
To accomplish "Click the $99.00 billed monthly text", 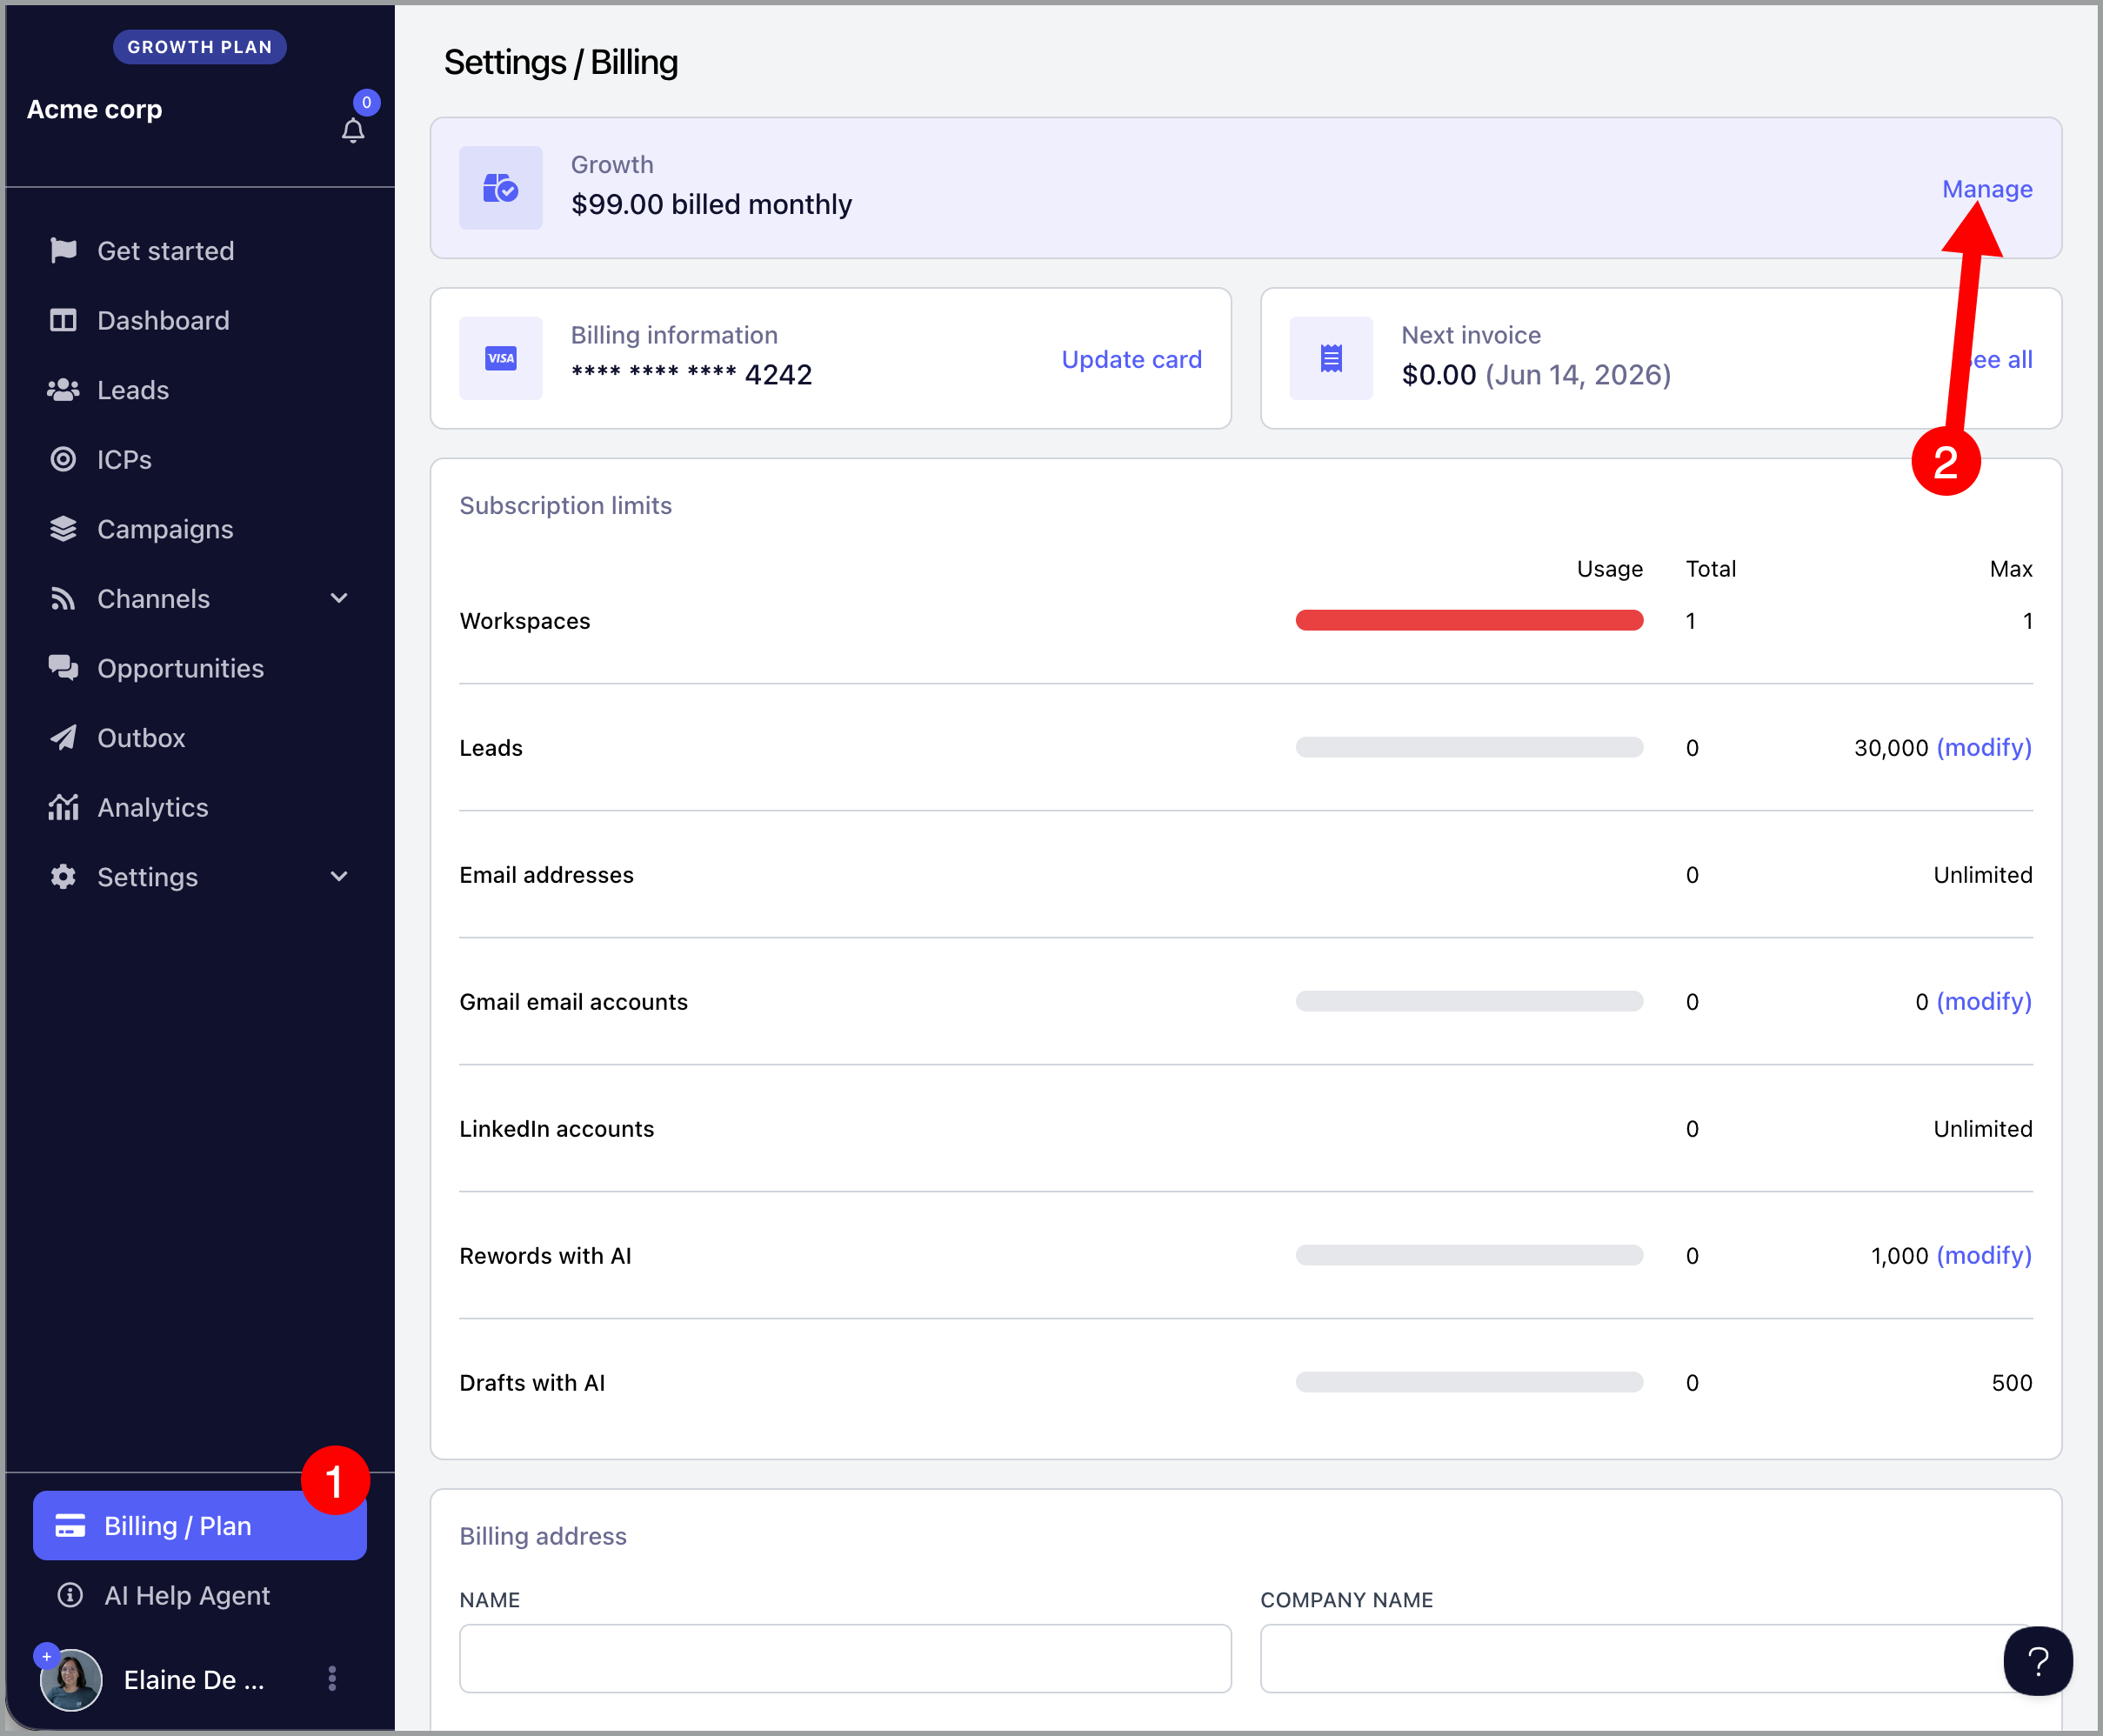I will (x=711, y=204).
